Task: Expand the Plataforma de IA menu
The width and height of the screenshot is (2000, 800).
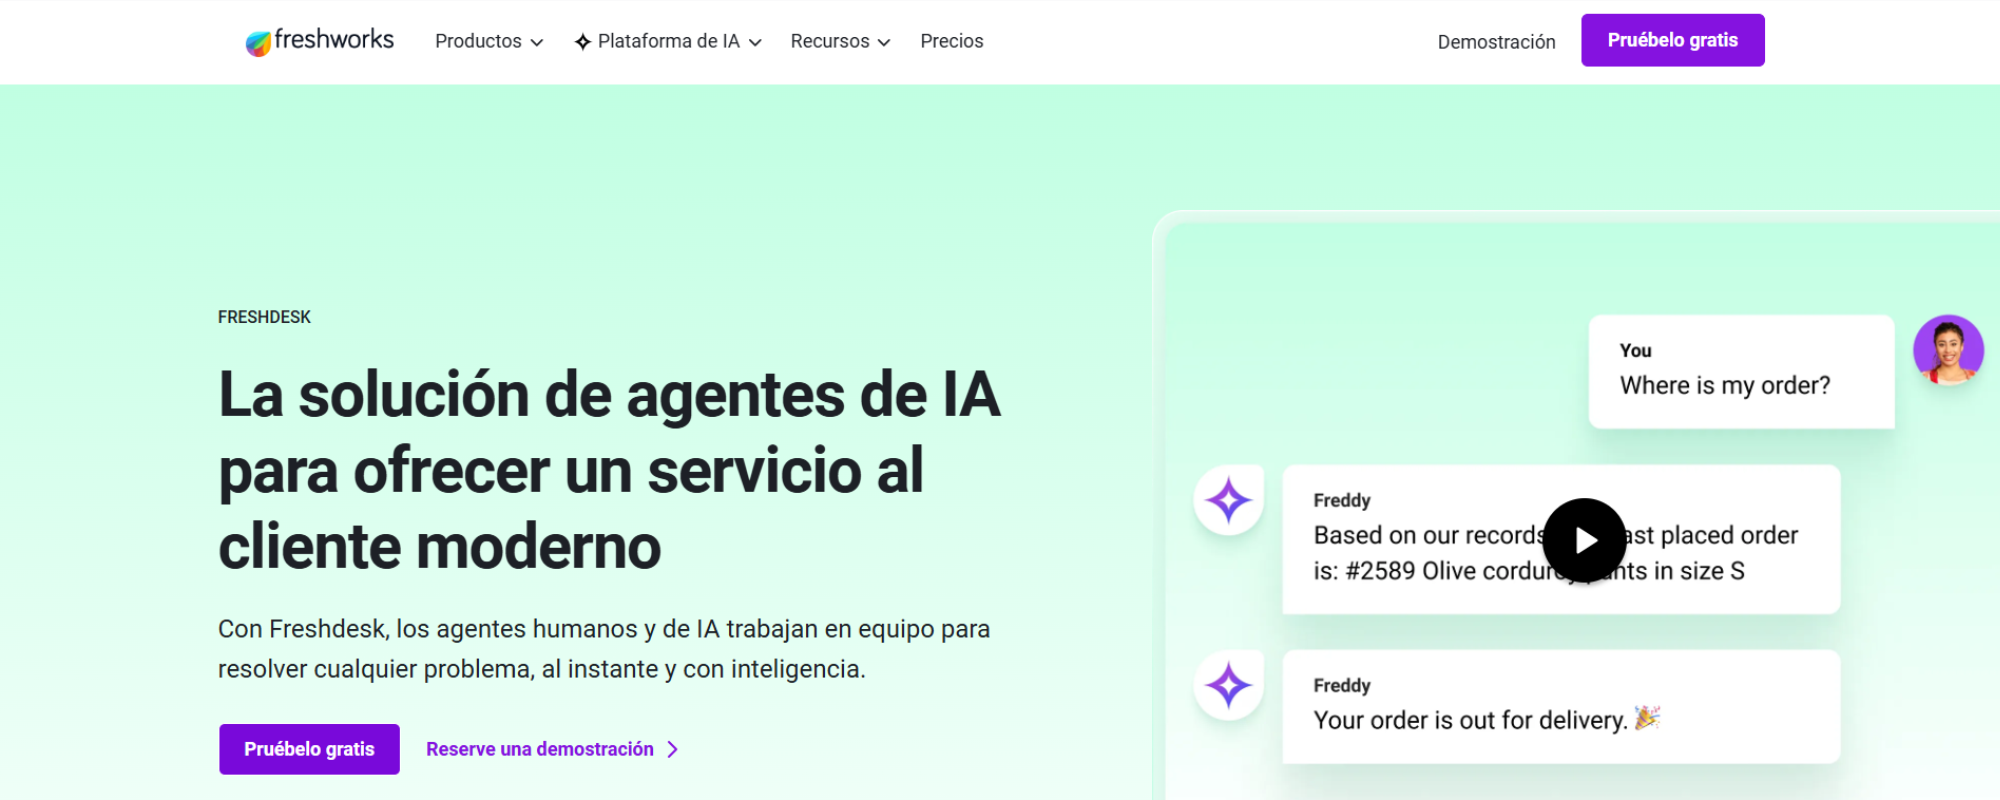Action: click(668, 41)
